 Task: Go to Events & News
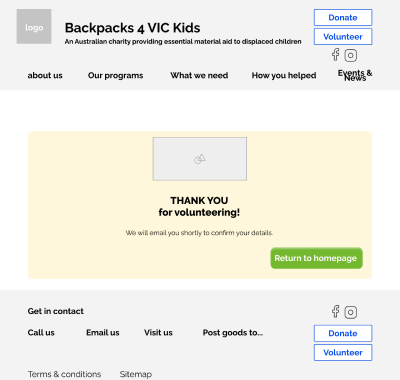[355, 75]
